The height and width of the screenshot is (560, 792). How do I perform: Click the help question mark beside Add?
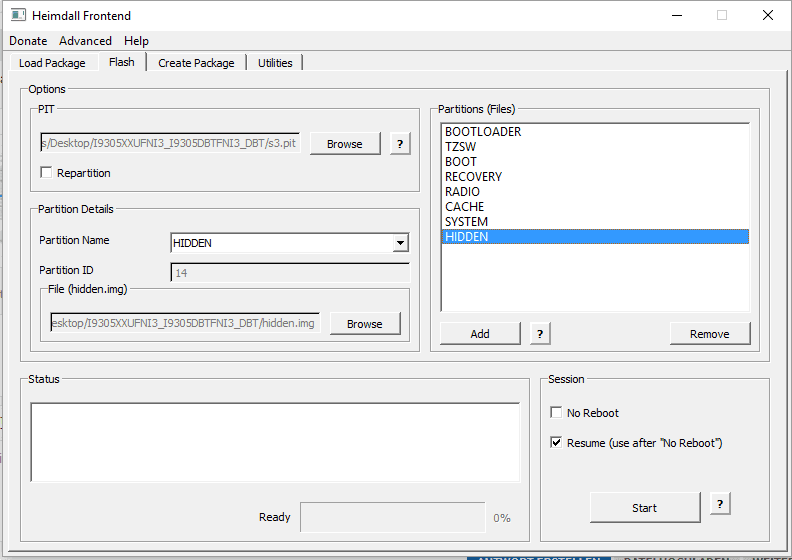tap(540, 334)
